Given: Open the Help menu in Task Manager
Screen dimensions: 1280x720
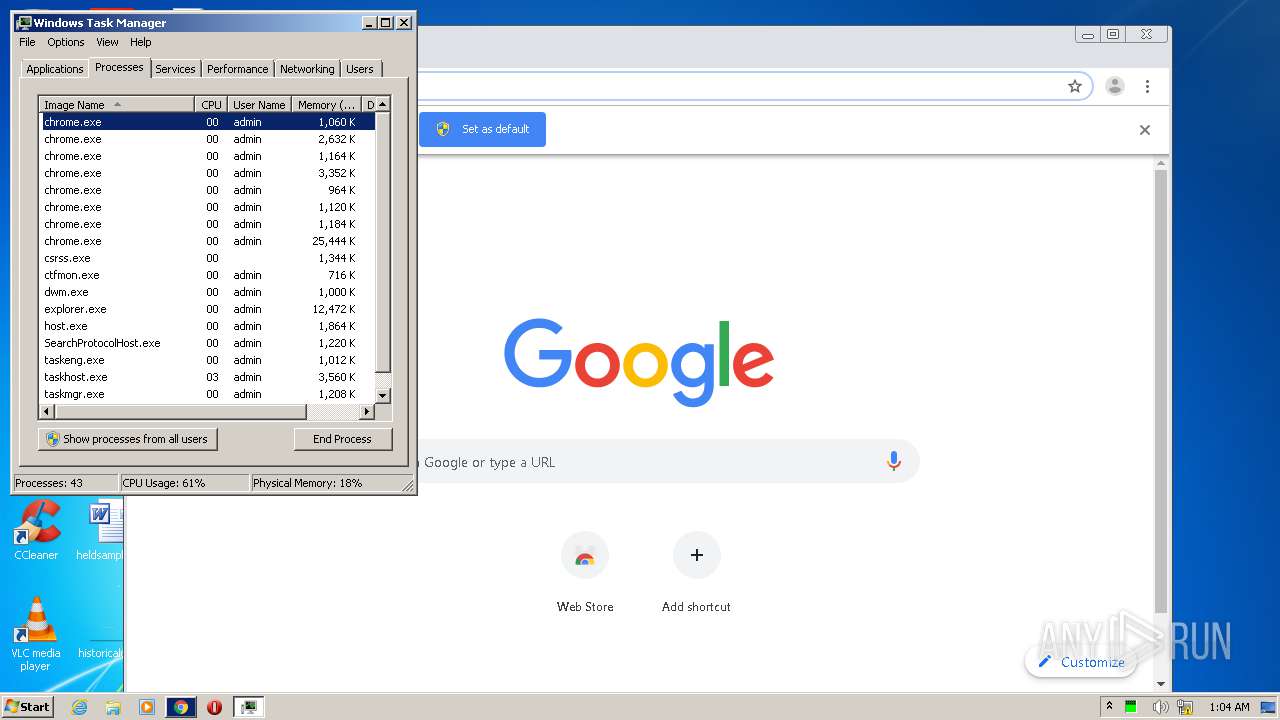Looking at the screenshot, I should [x=141, y=42].
